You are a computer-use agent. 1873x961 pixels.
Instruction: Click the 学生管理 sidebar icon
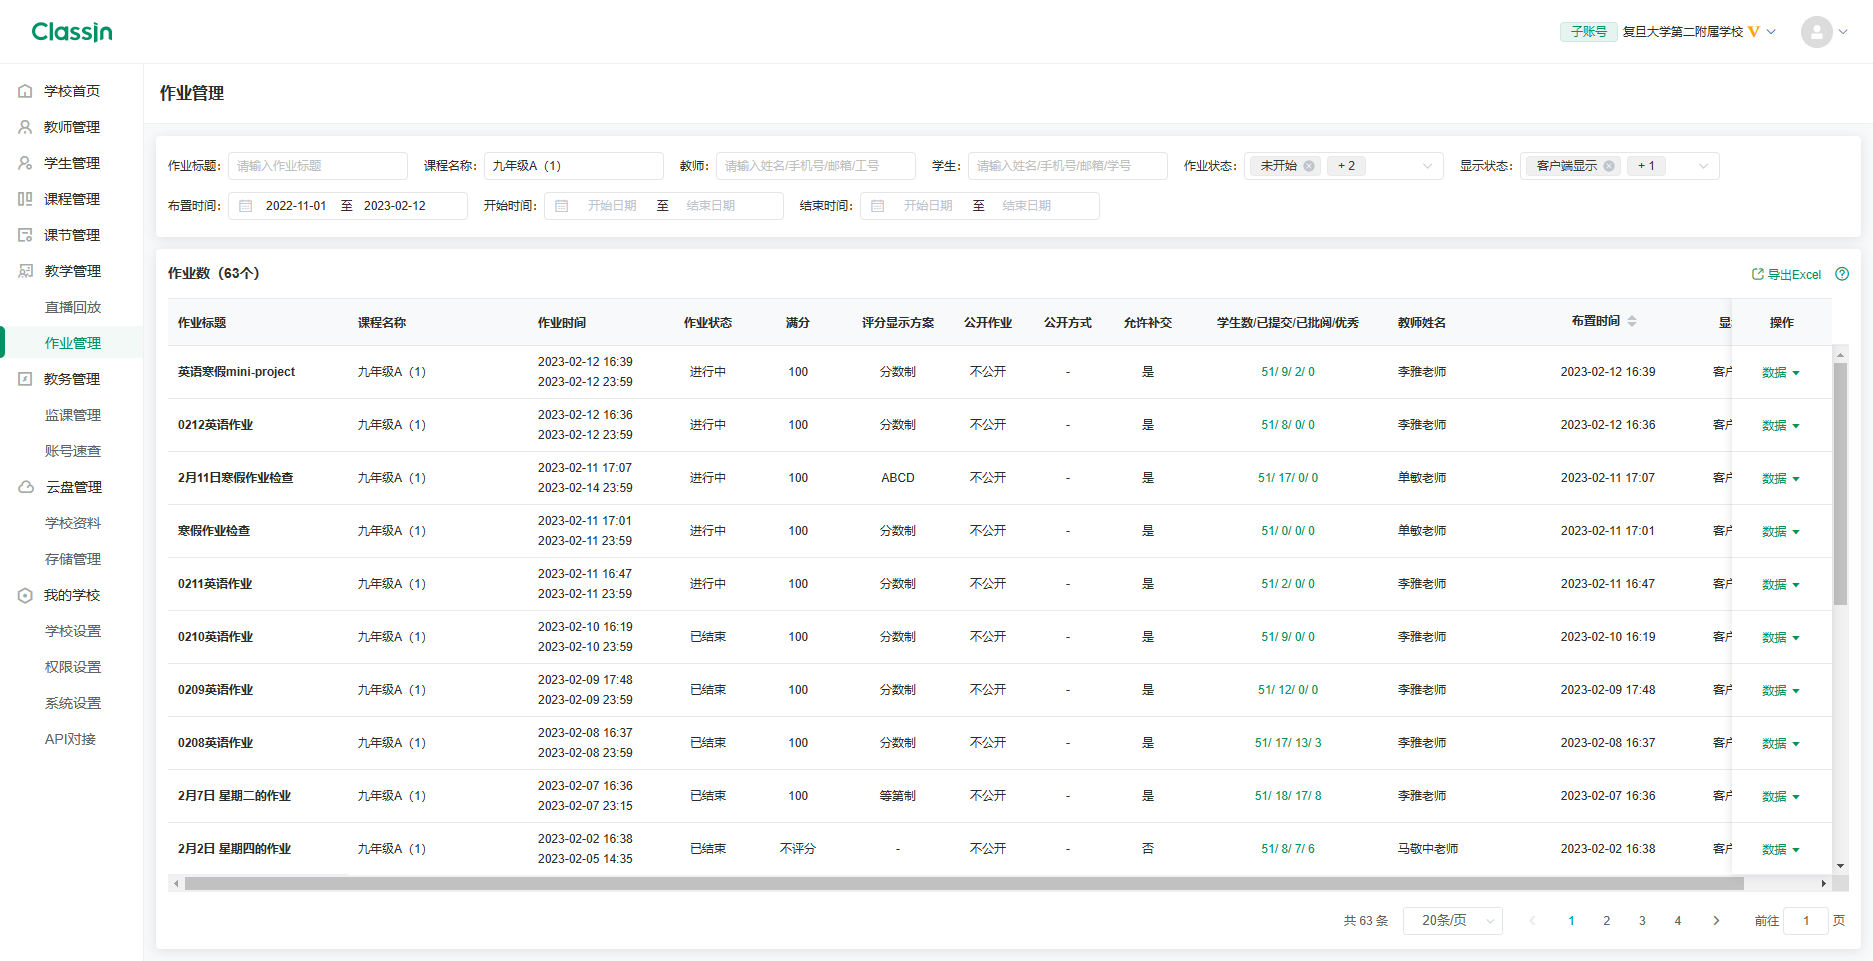[x=25, y=163]
